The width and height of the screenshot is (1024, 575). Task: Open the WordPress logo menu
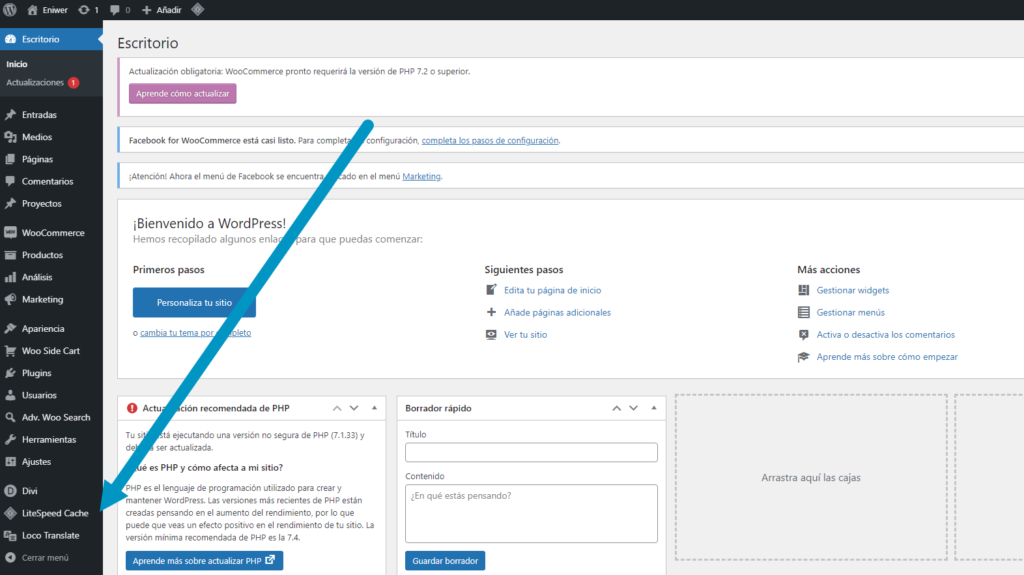coord(10,10)
